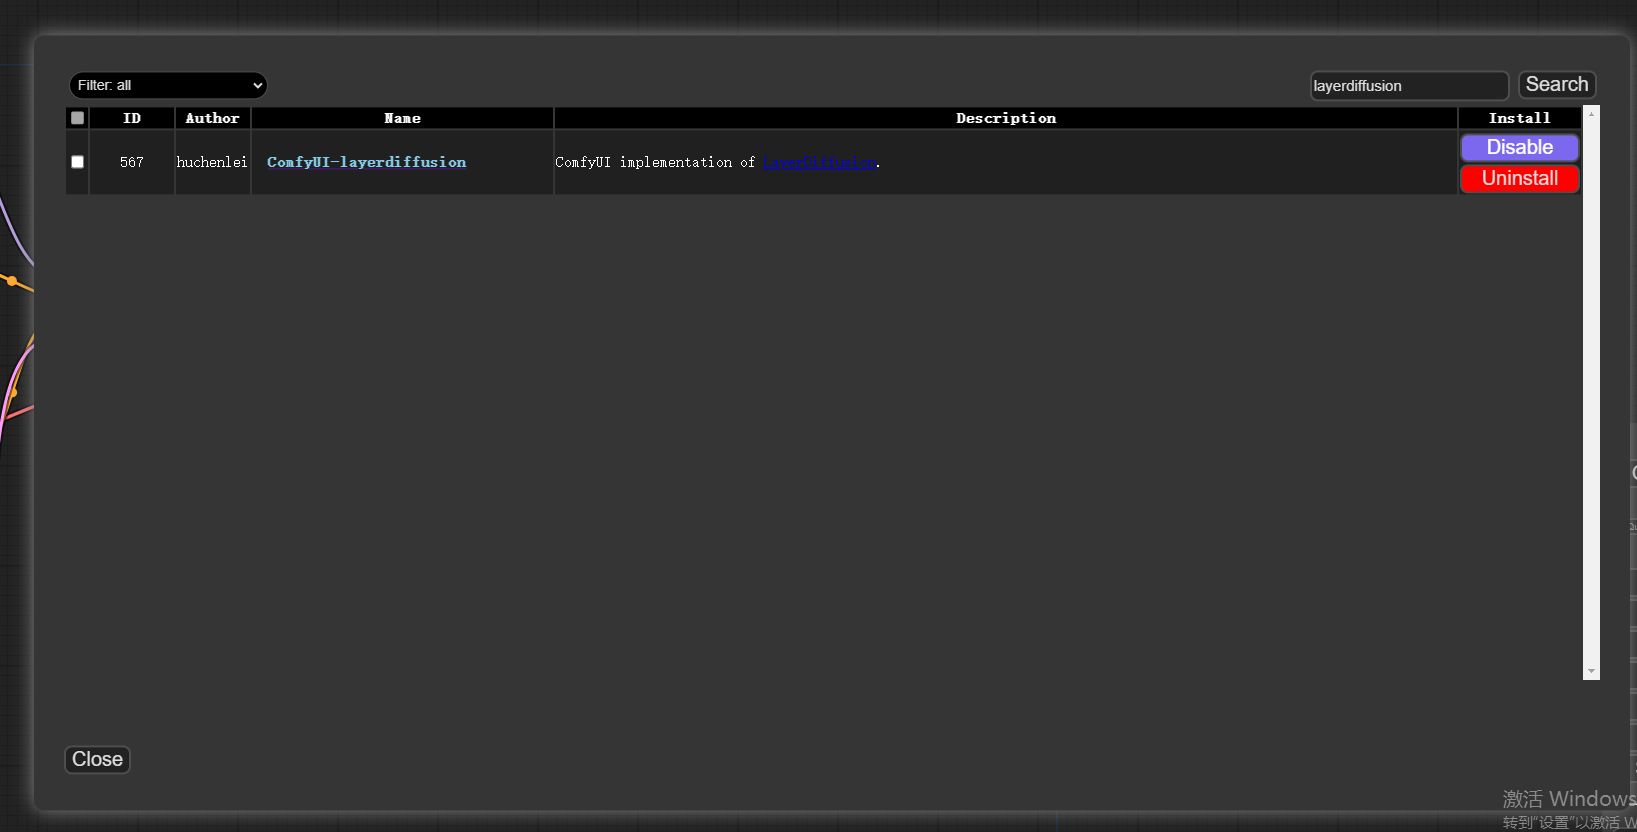Check the checkbox for row 567
Screen dimensions: 1637x832
[x=77, y=162]
